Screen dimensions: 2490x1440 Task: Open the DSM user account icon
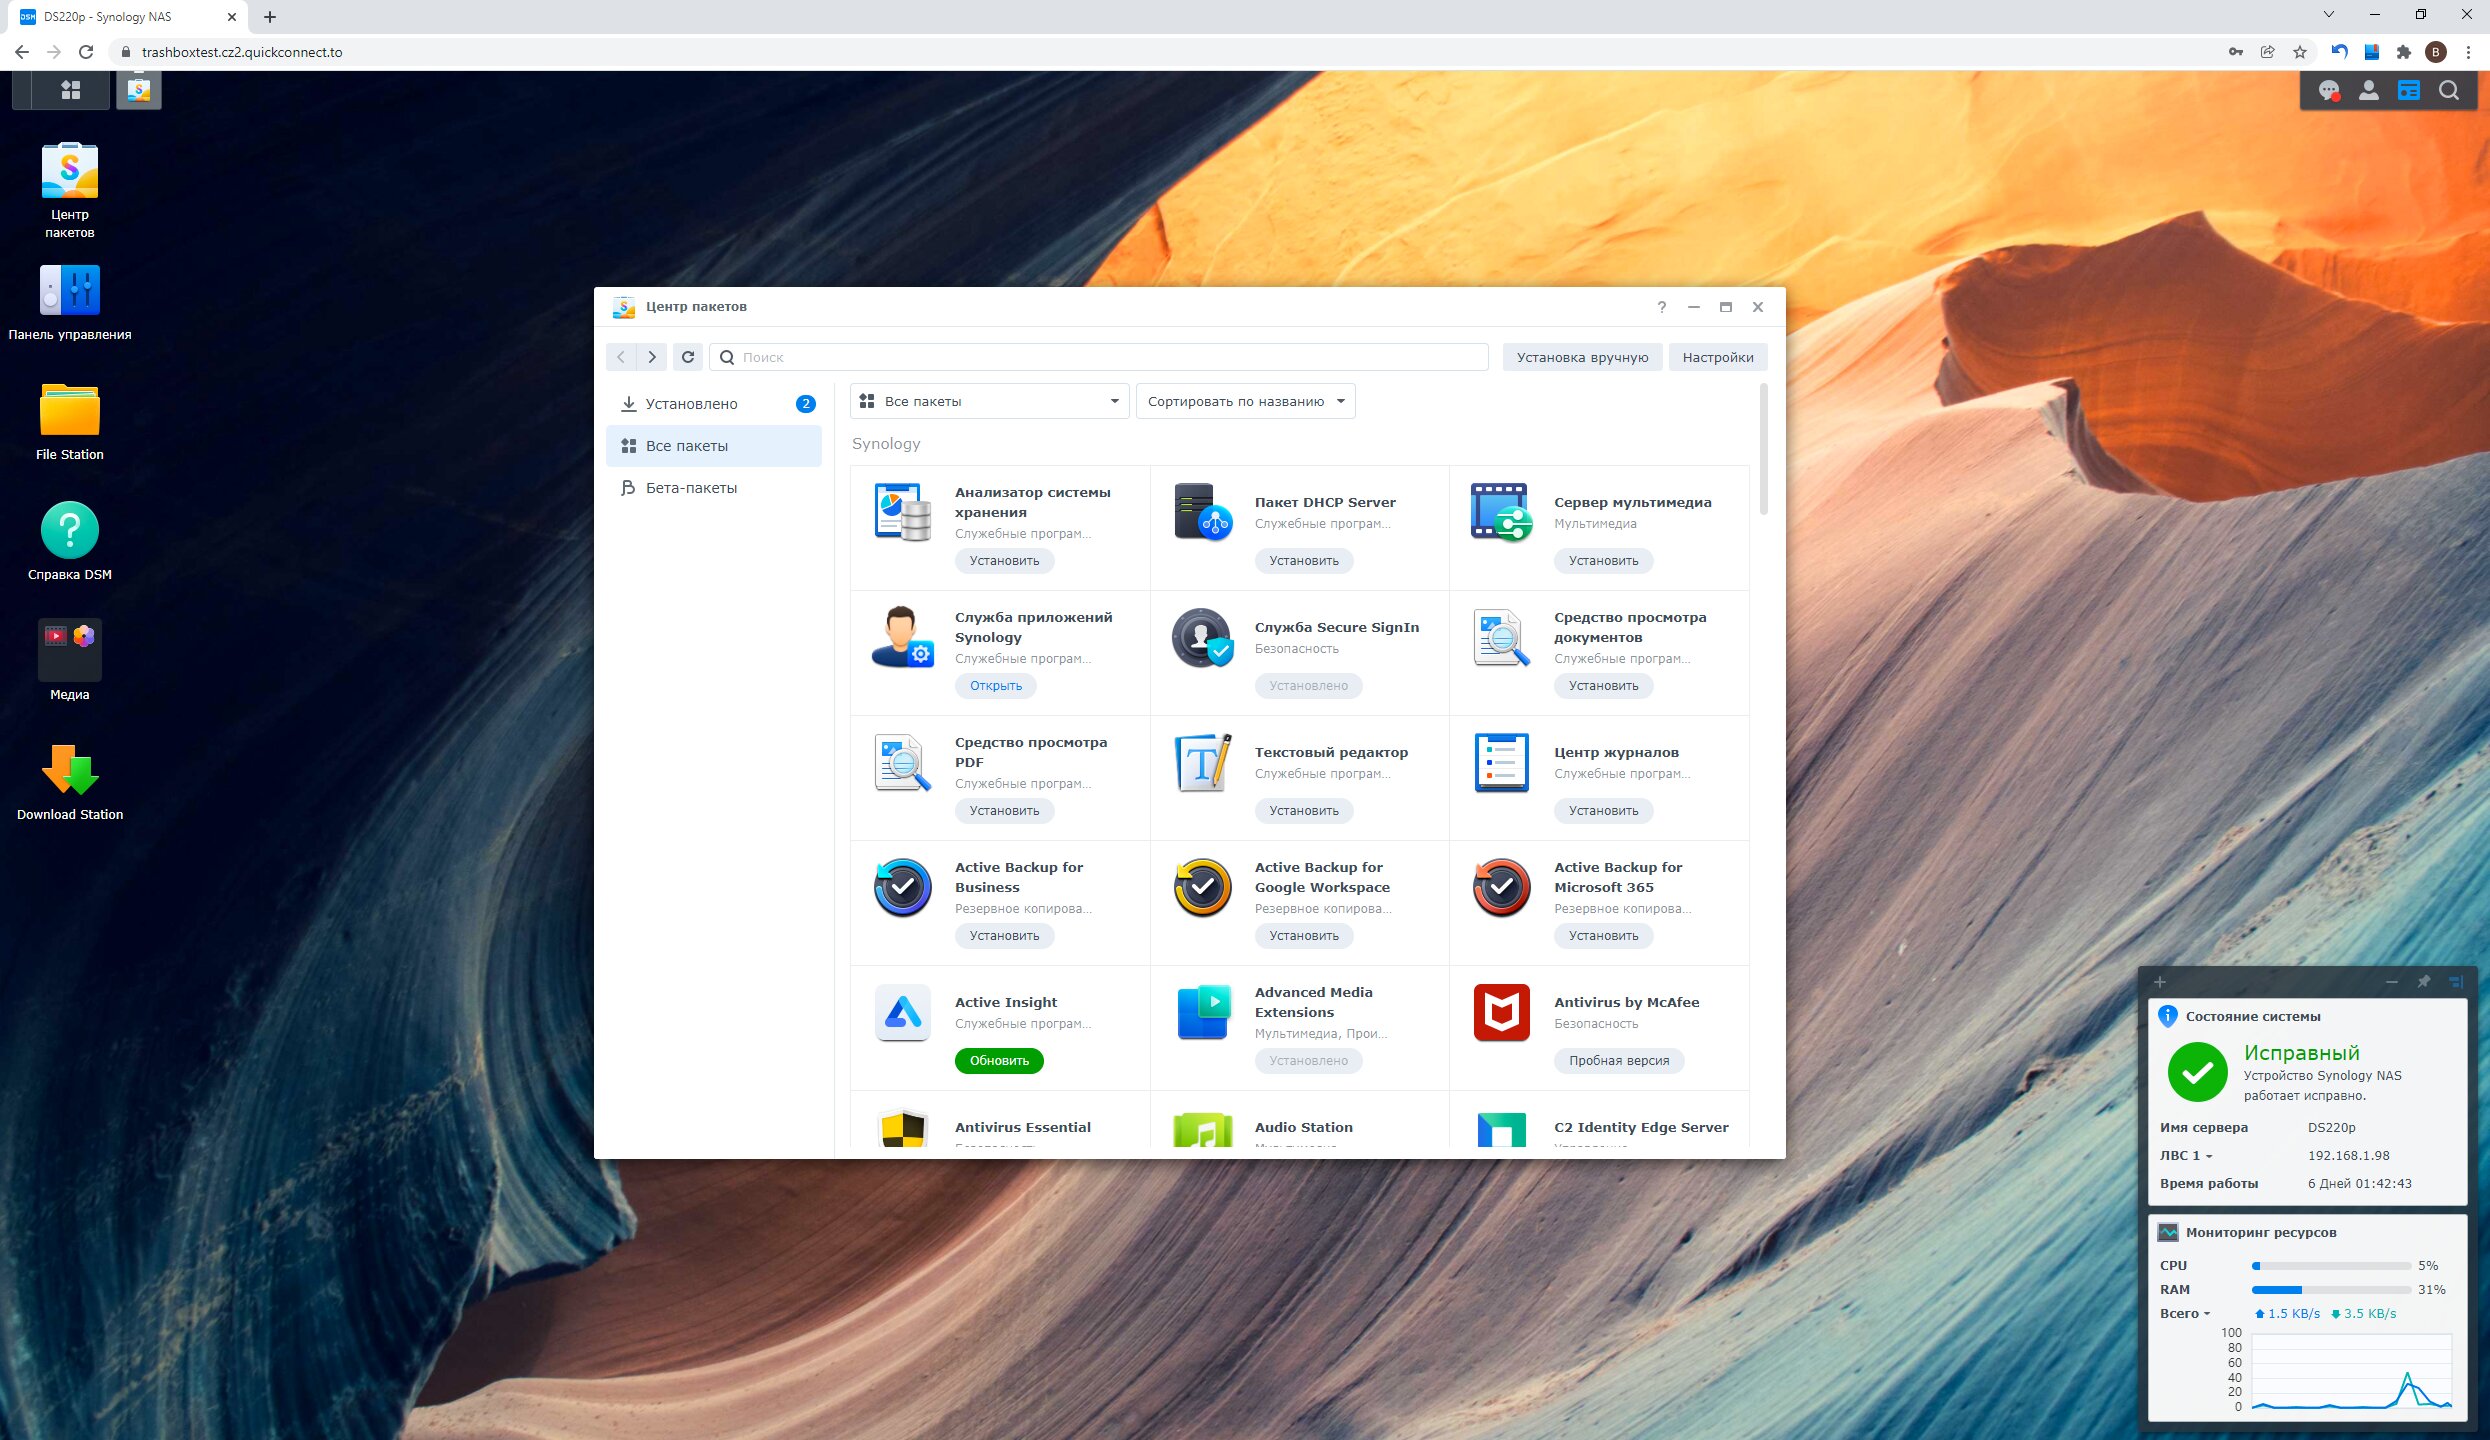point(2369,91)
